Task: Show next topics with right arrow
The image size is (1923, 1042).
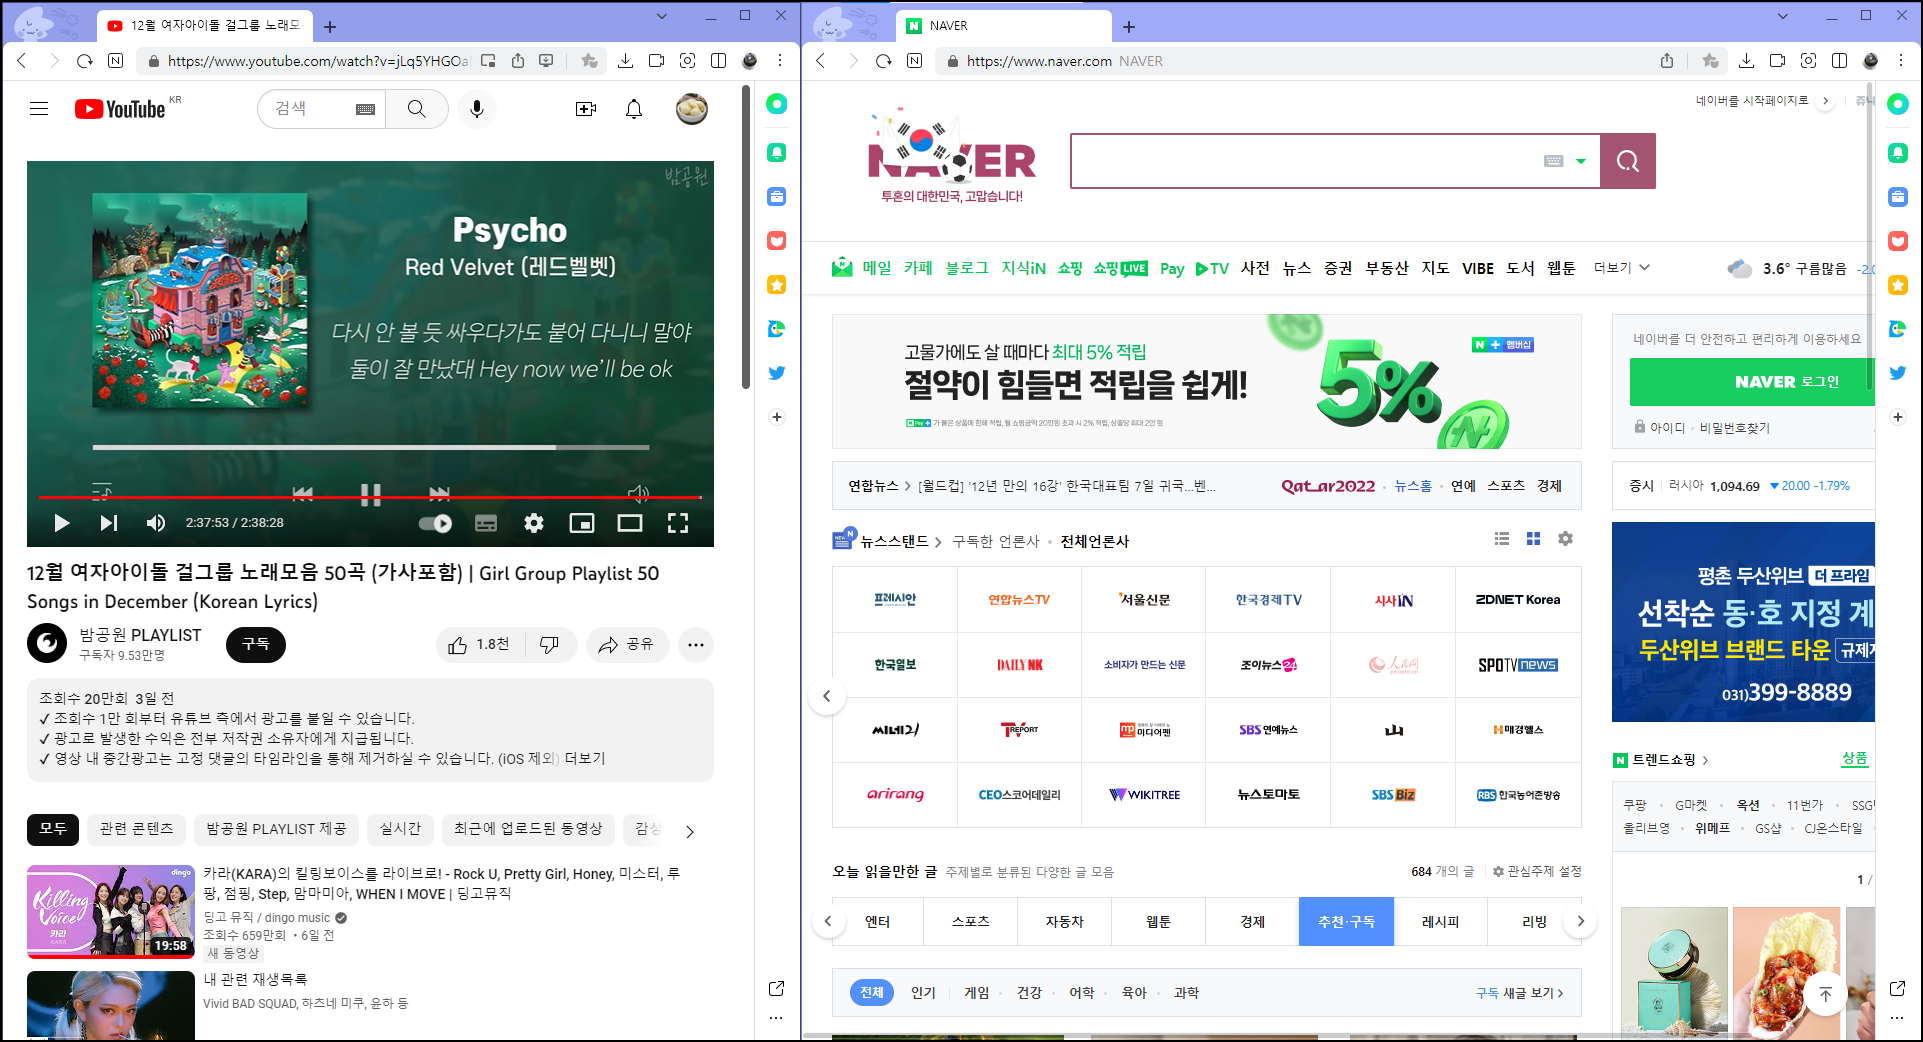Action: click(1580, 921)
